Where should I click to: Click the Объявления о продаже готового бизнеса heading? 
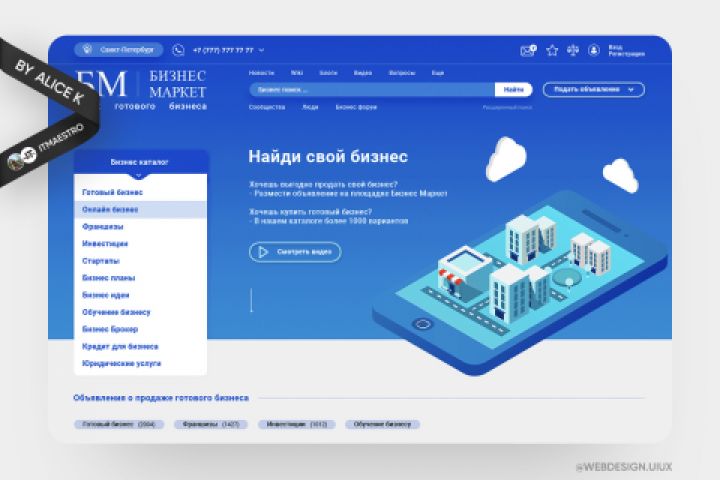(161, 398)
